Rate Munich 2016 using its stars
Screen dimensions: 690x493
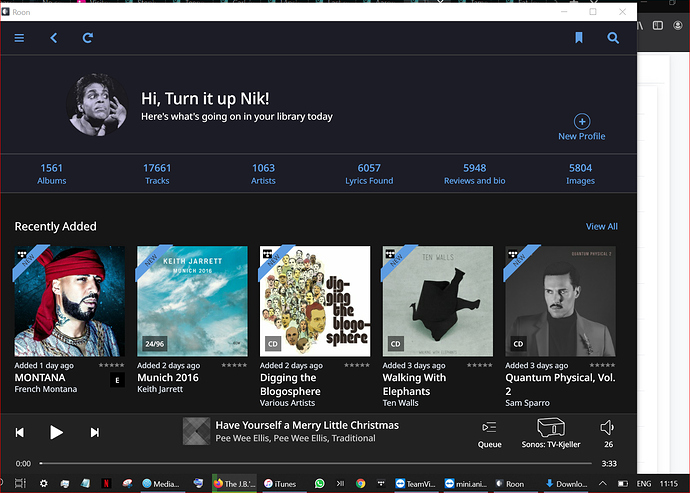(x=234, y=365)
